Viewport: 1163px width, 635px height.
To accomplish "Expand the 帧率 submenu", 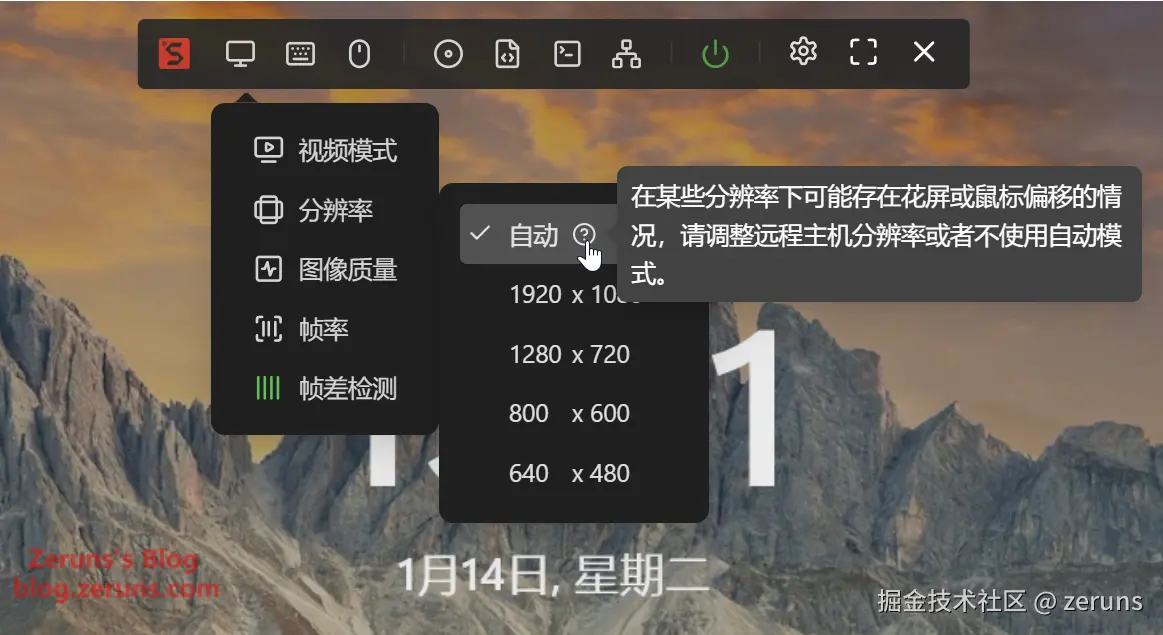I will [325, 329].
